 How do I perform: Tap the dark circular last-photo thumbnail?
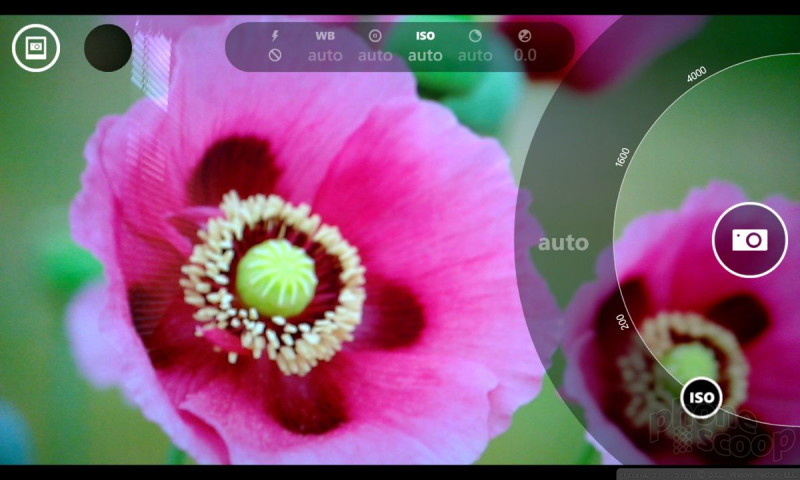[x=108, y=48]
